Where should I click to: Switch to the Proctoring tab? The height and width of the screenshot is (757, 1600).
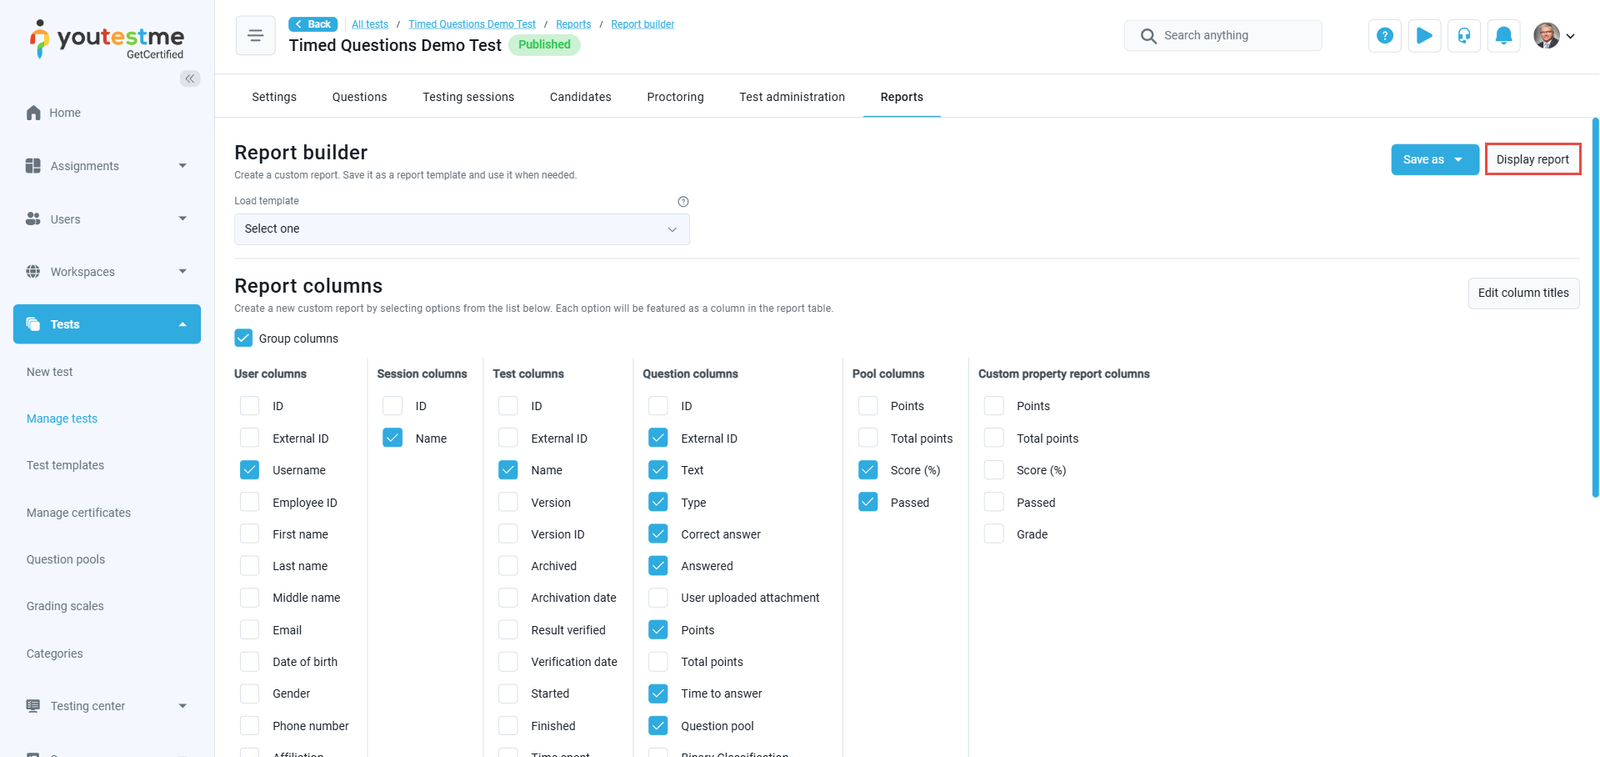click(x=675, y=97)
